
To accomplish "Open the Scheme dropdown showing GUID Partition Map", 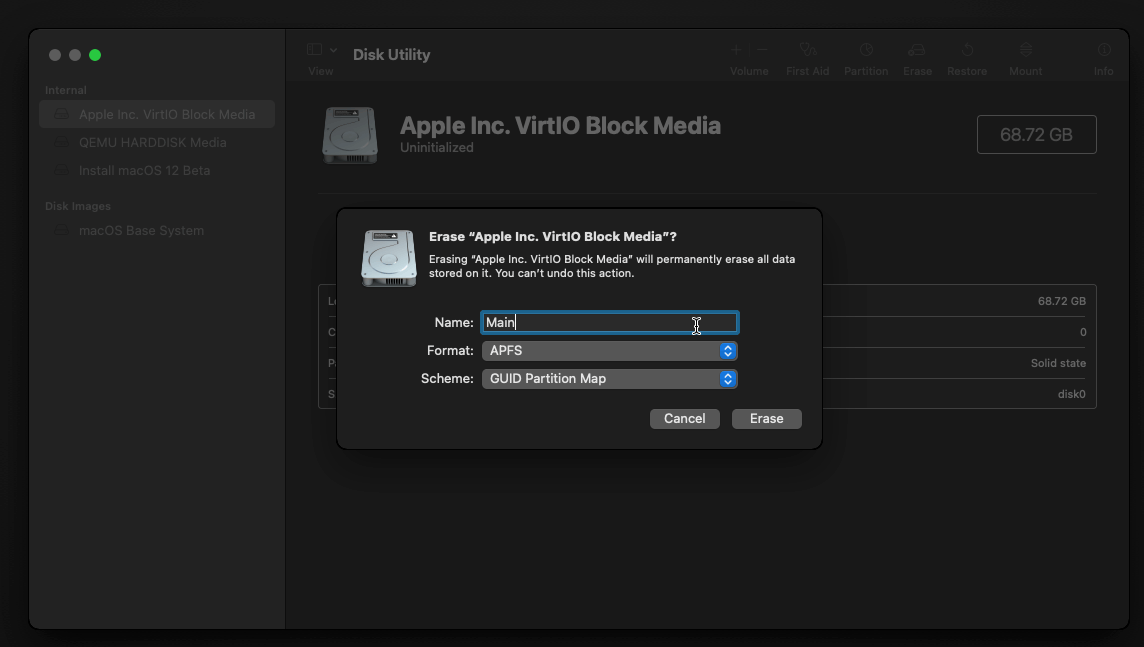I will [x=609, y=379].
